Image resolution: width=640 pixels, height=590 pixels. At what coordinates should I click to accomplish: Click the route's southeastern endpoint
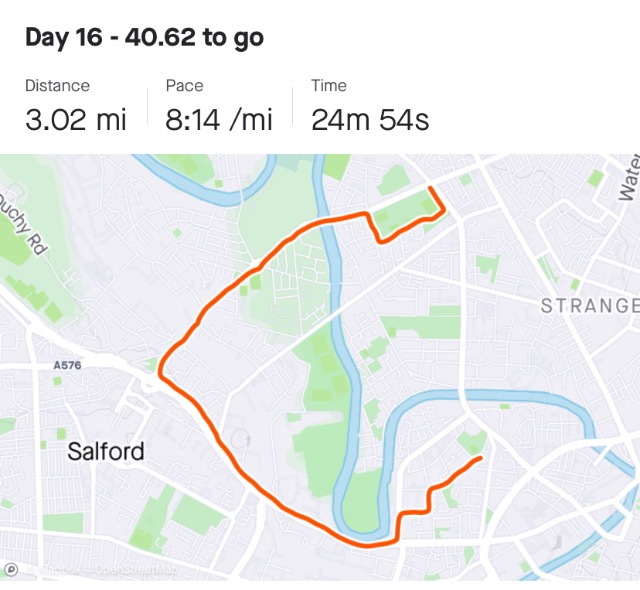tap(480, 459)
